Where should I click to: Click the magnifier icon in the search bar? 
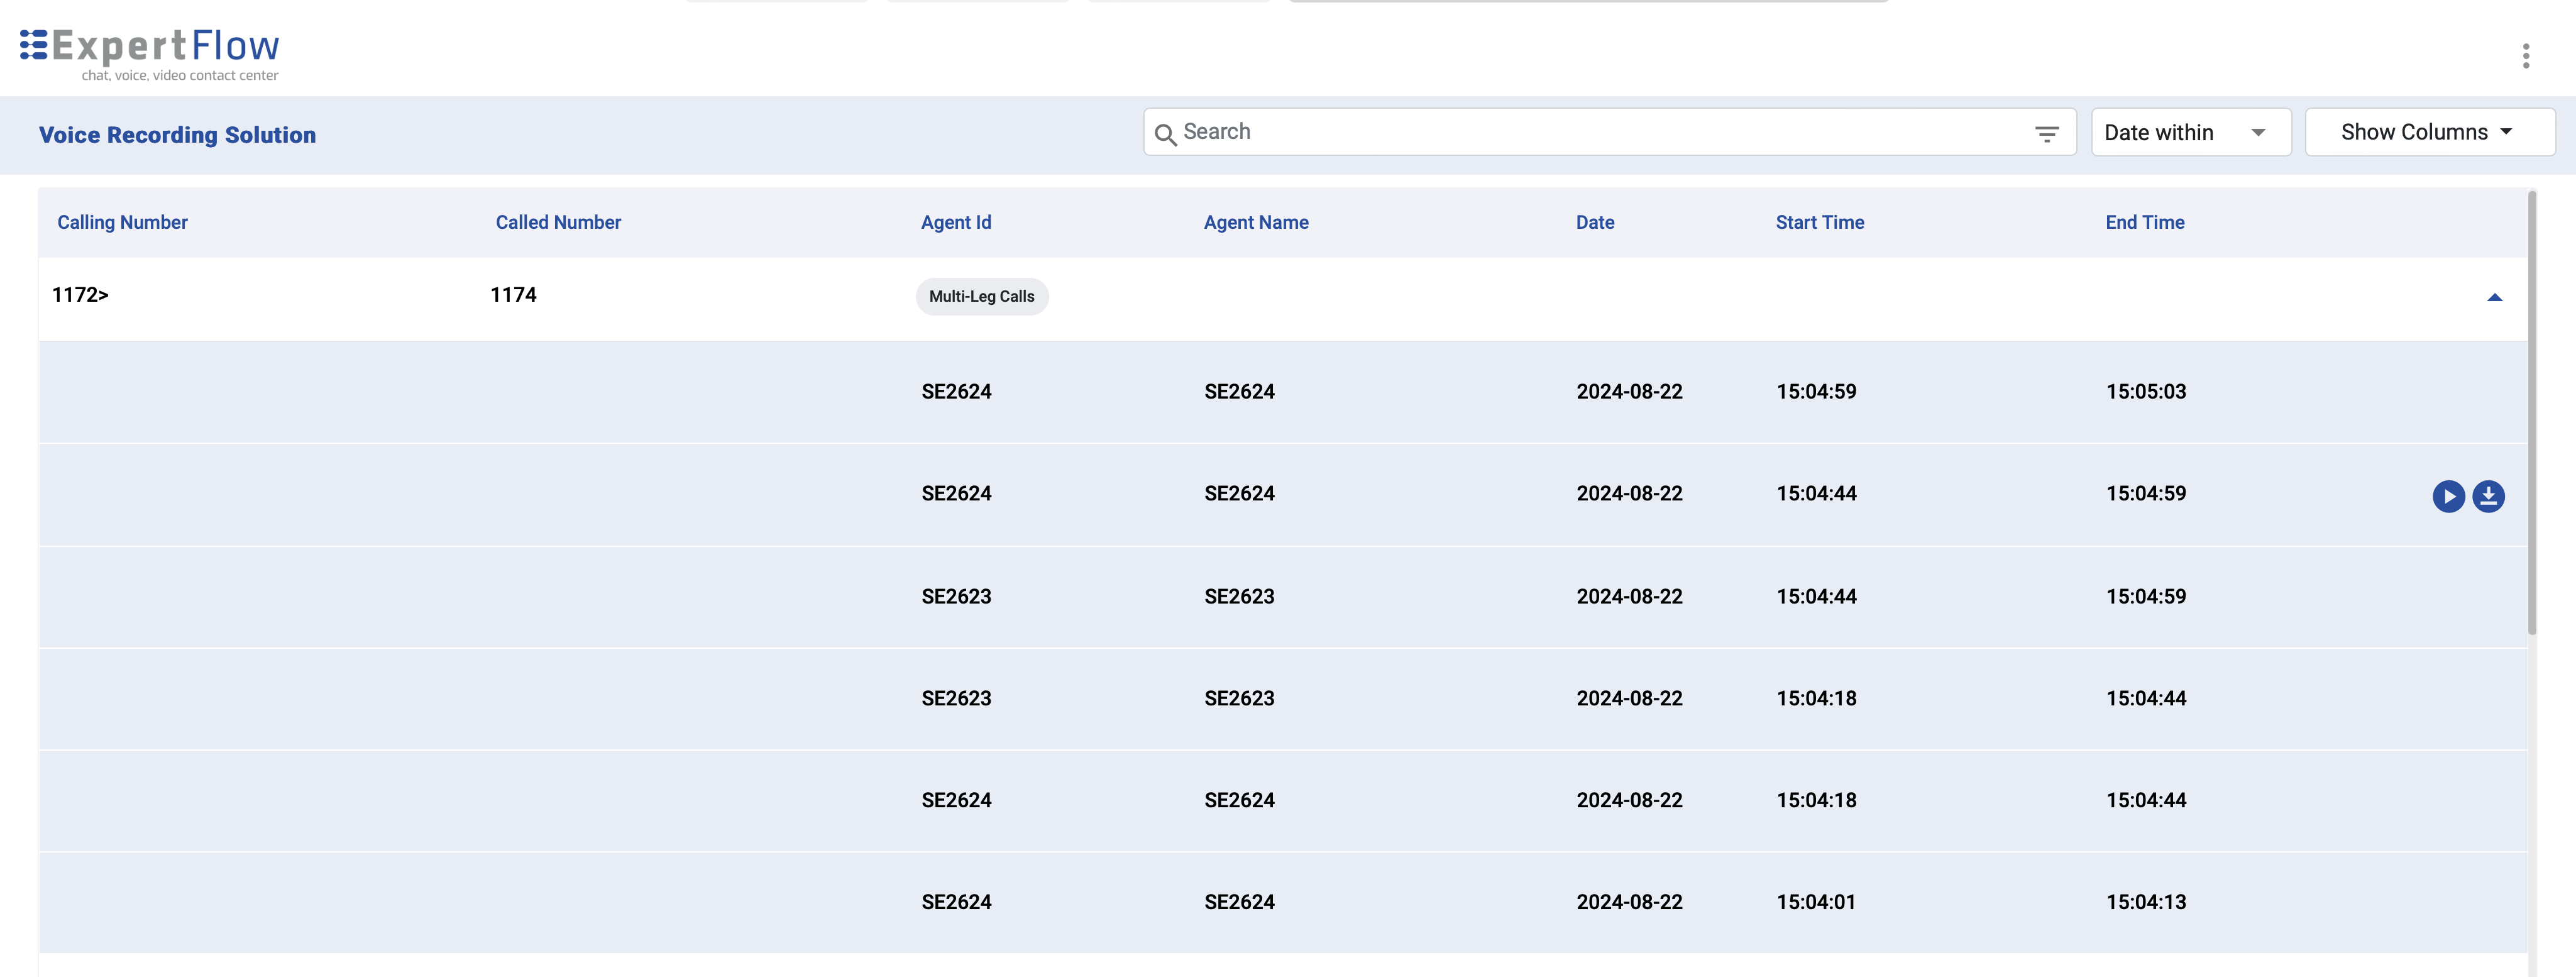click(x=1166, y=133)
